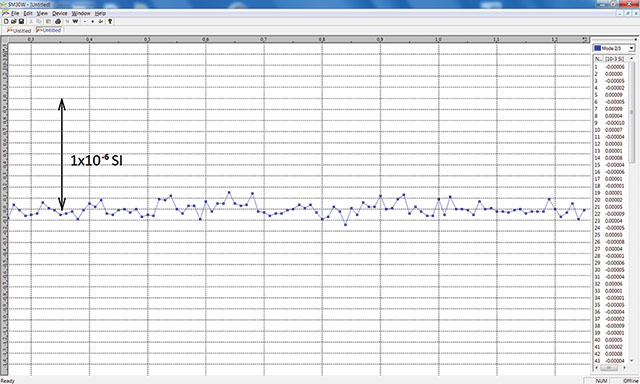640x384 pixels.
Task: Open the File menu
Action: point(14,13)
